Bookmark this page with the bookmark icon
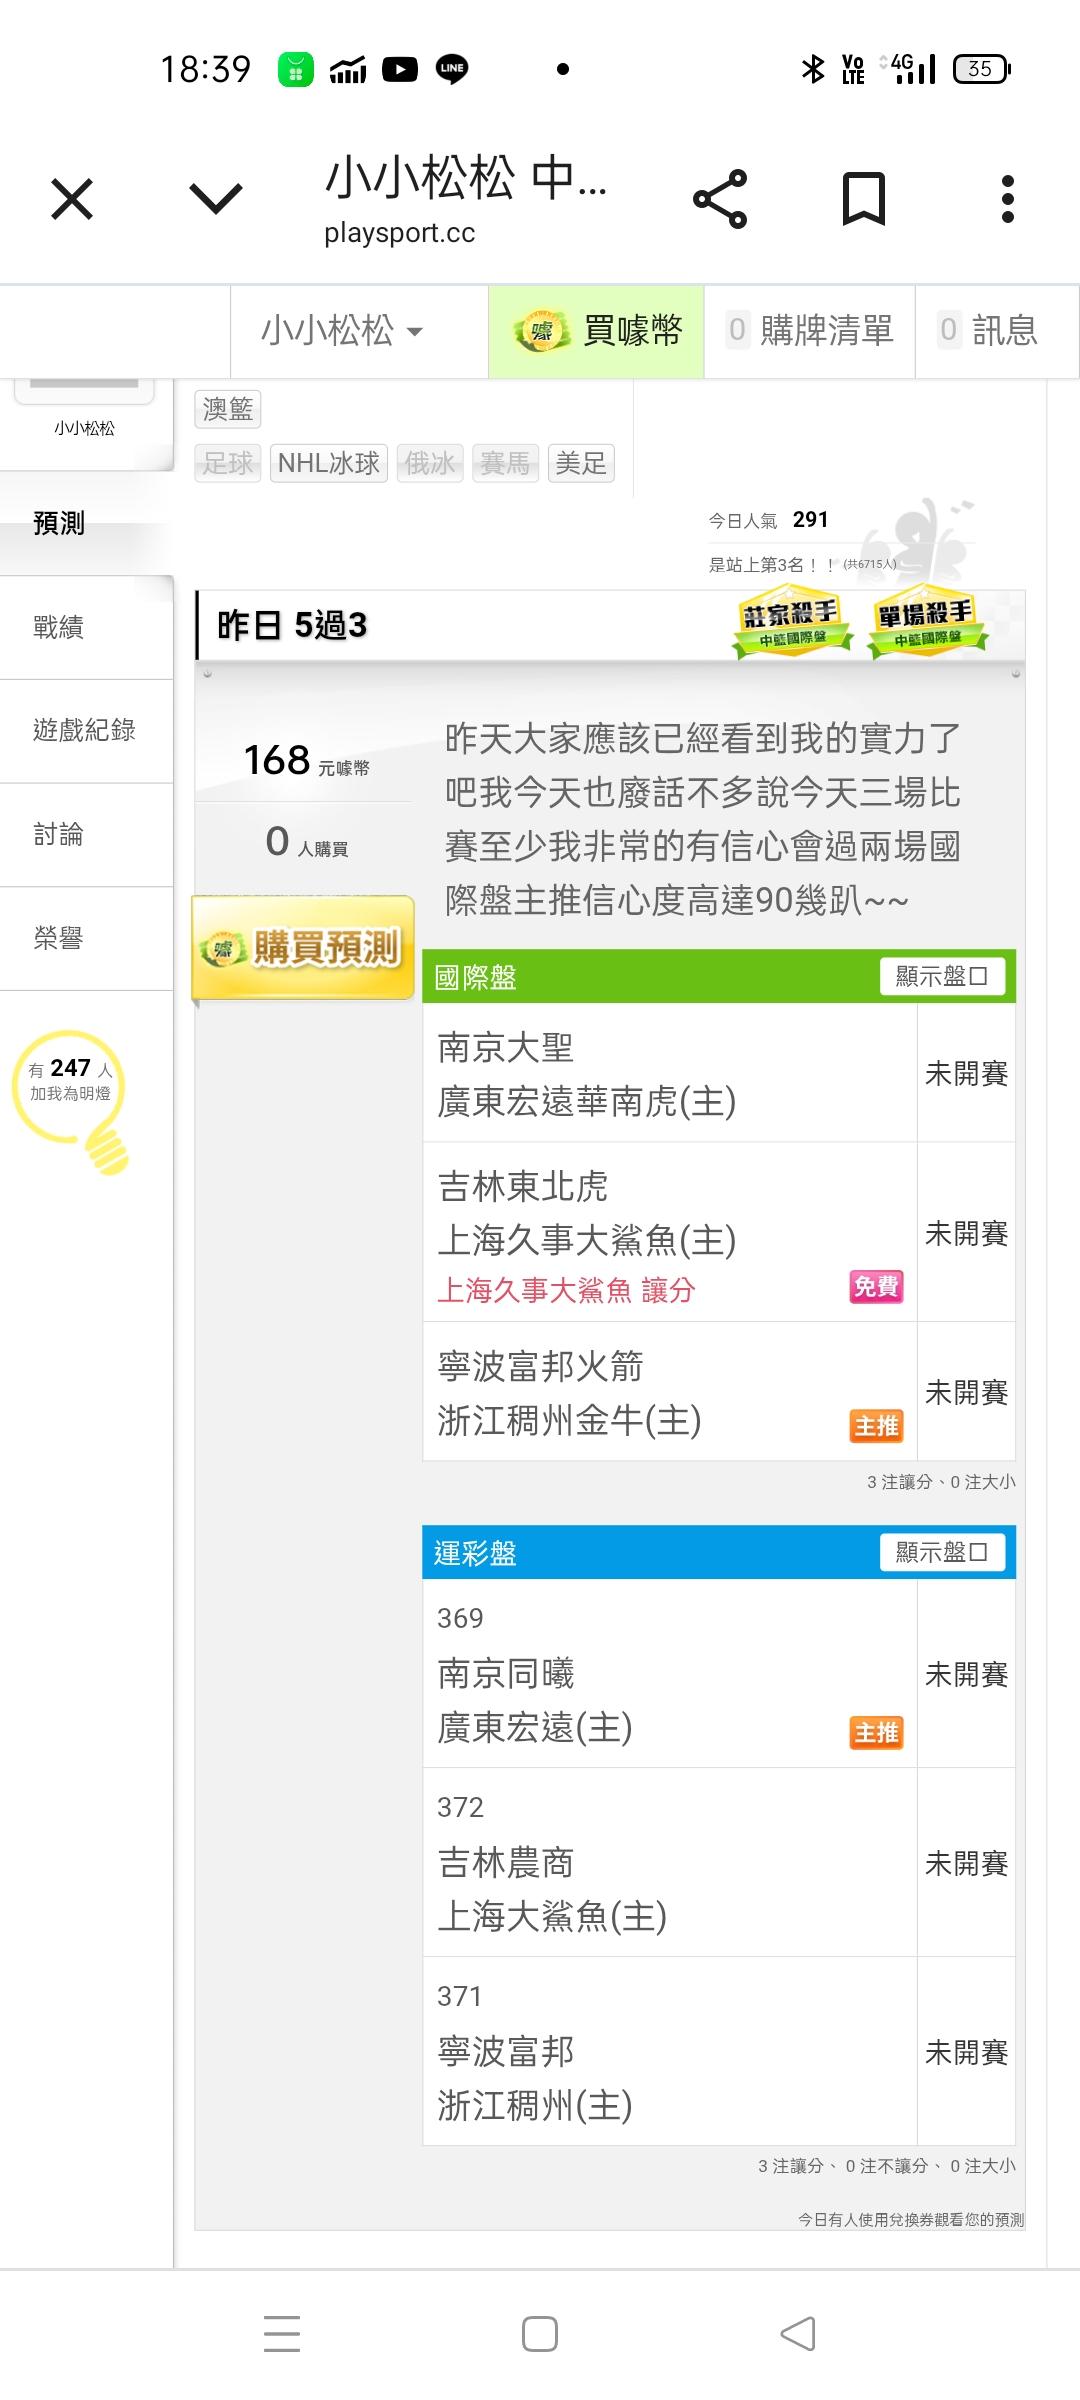The image size is (1080, 2400). [x=863, y=199]
